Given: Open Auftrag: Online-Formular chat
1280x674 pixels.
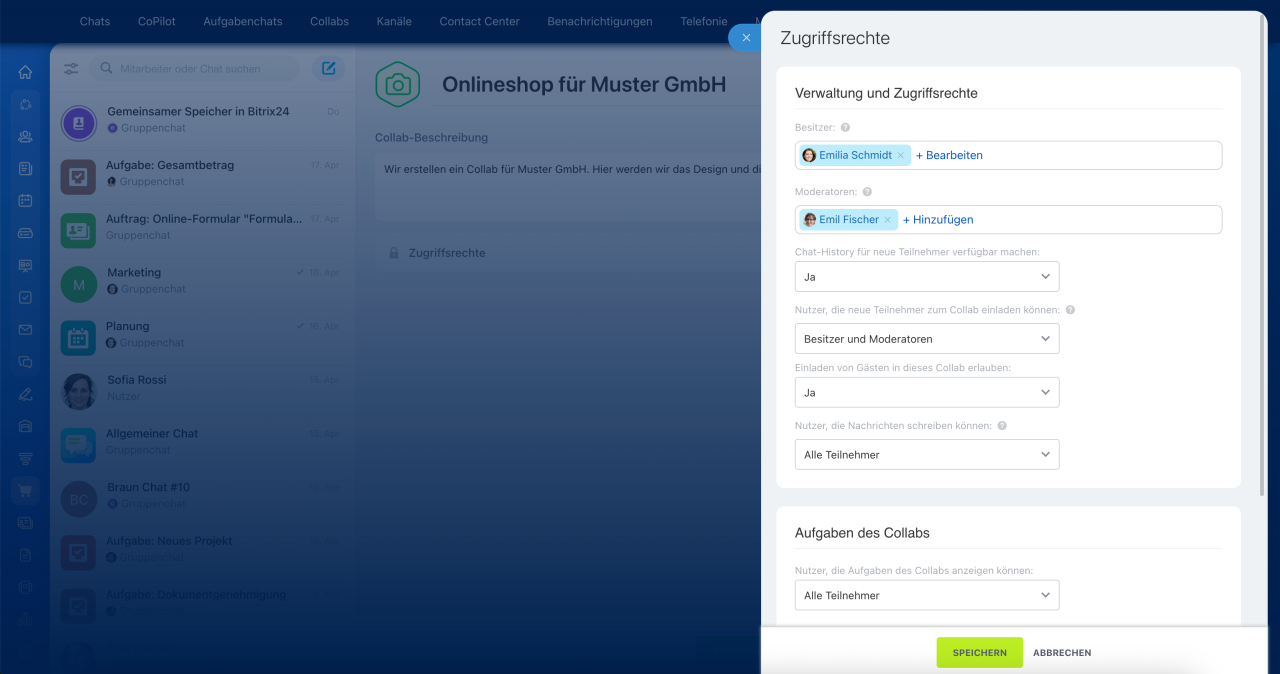Looking at the screenshot, I should pos(203,230).
